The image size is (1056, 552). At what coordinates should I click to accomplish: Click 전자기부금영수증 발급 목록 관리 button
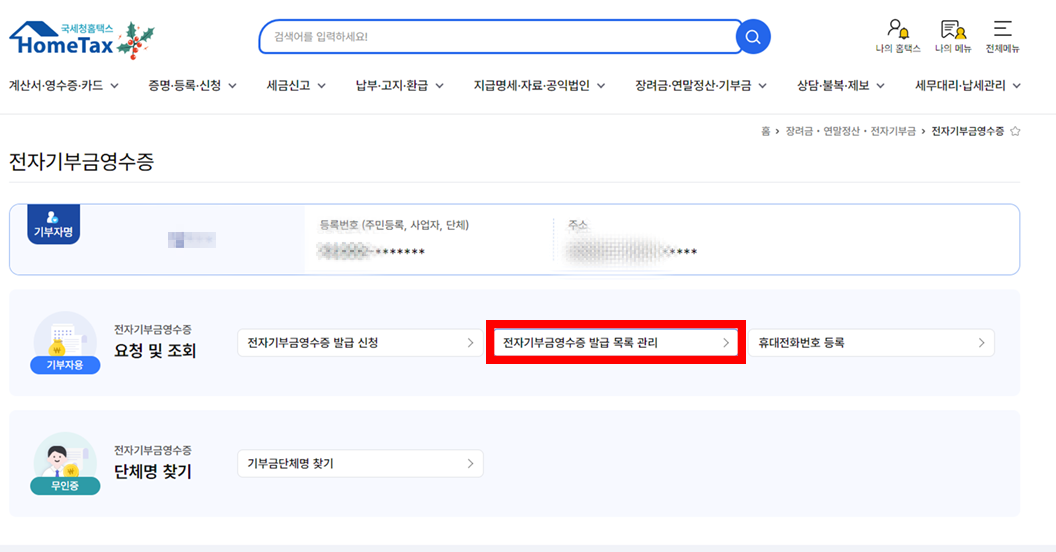coord(615,343)
